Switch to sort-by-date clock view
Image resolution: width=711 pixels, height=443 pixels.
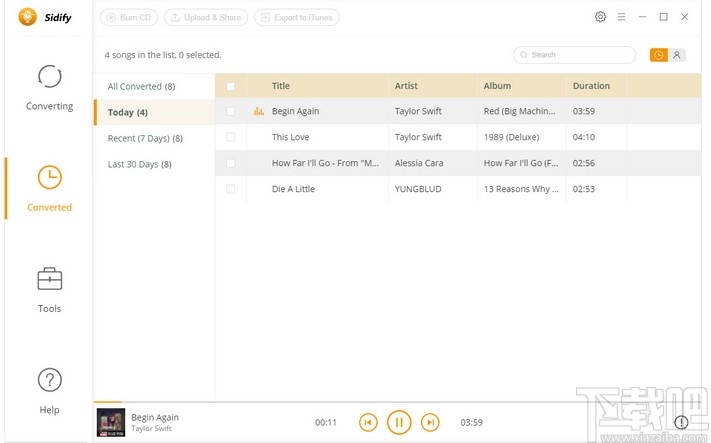click(x=659, y=55)
